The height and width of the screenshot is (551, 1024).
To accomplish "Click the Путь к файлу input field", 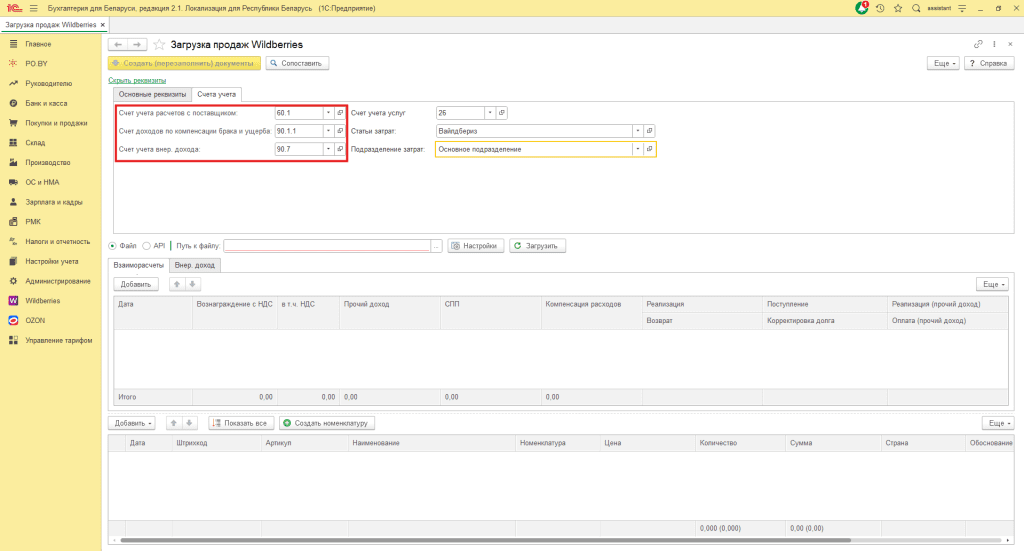I will 327,245.
